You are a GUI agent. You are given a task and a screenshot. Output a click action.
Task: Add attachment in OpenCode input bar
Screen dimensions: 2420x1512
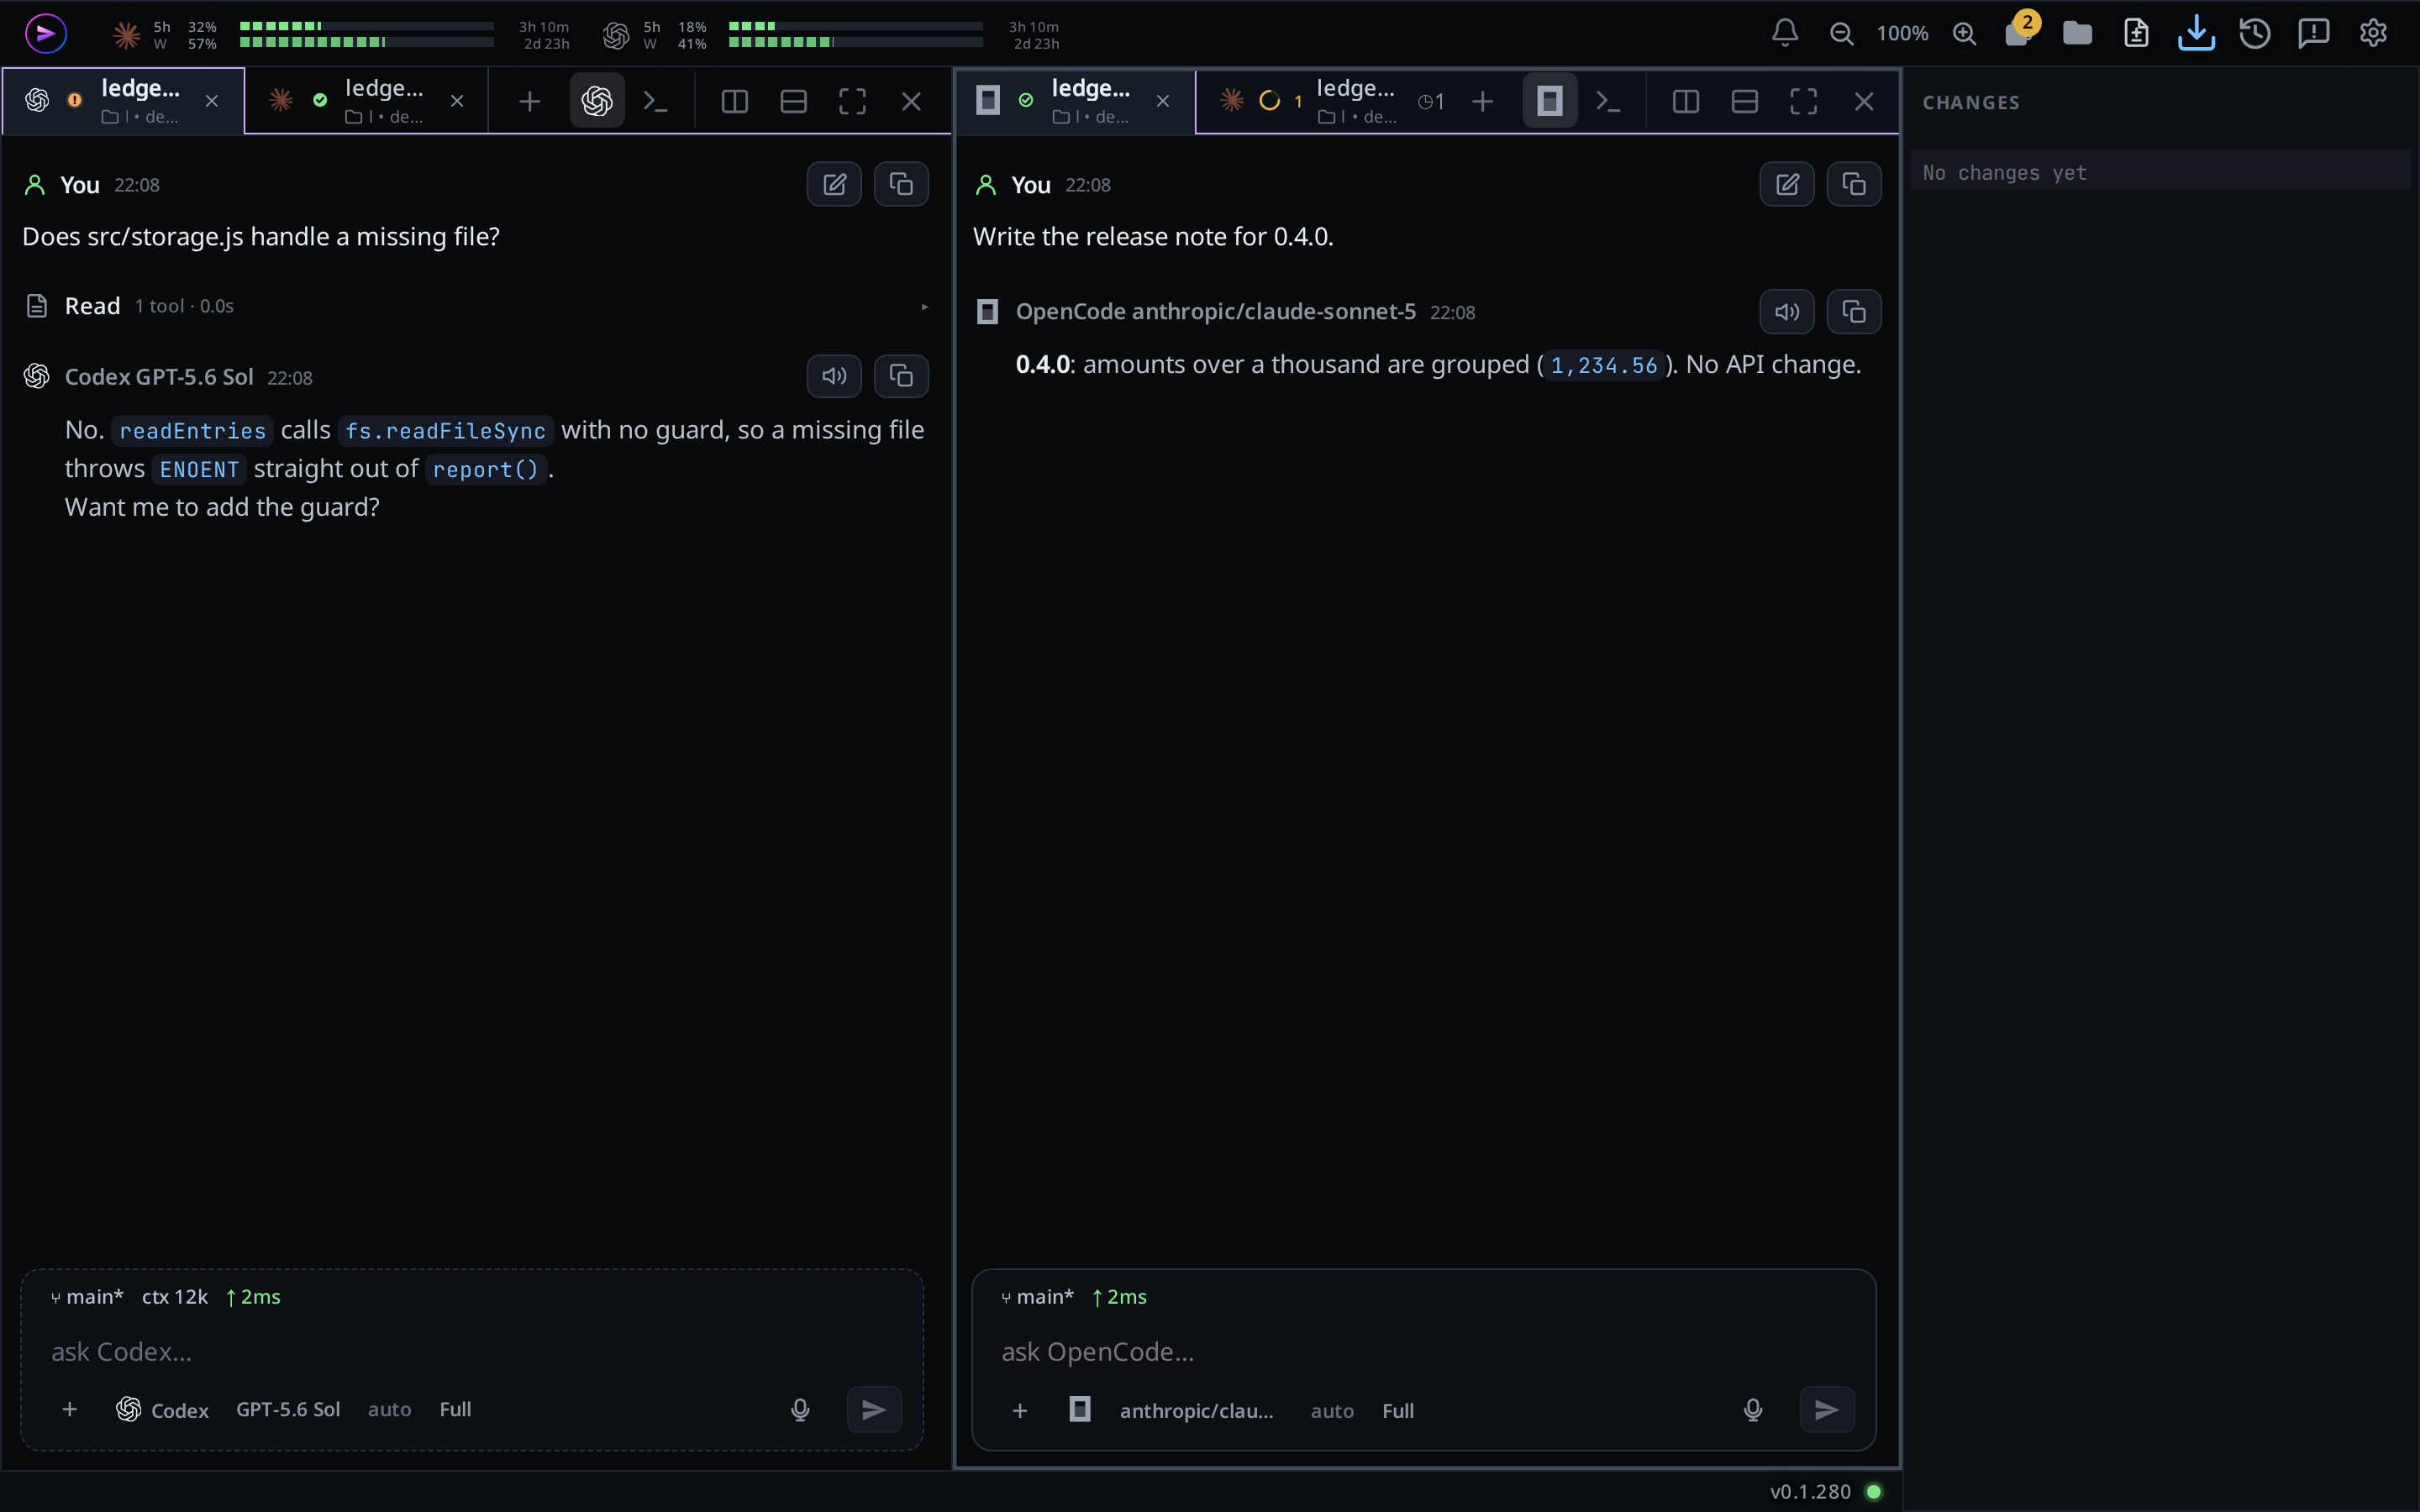[1020, 1411]
